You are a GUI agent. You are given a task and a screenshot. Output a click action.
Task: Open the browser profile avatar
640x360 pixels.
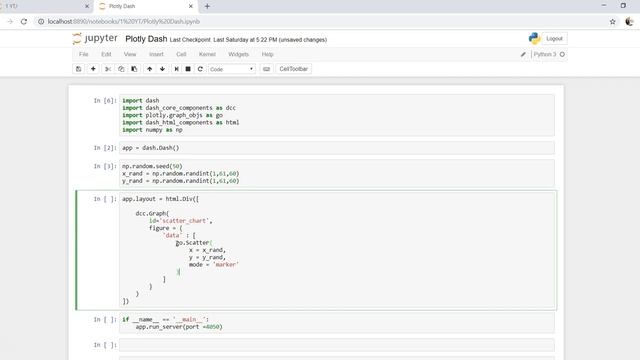(x=629, y=22)
